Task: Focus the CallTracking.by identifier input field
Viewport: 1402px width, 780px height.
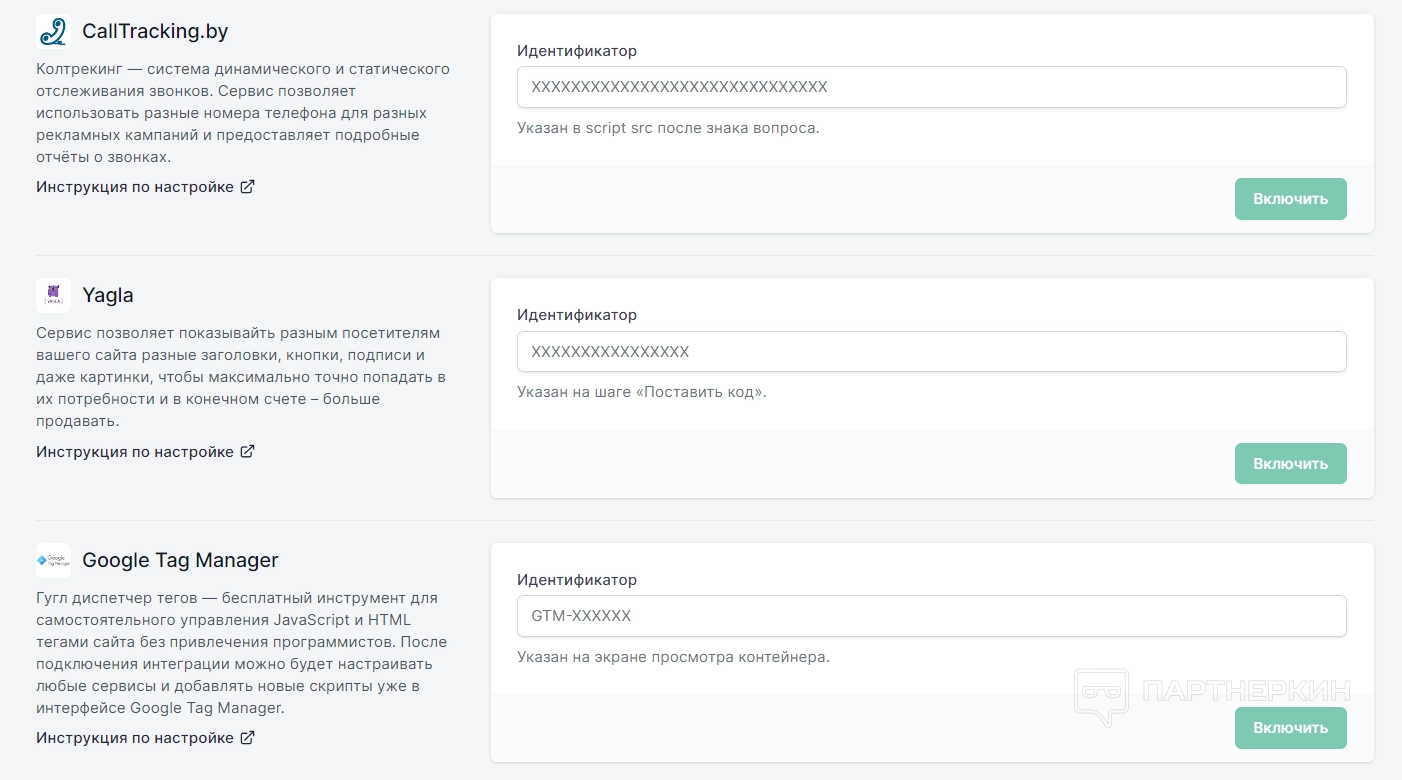Action: [x=931, y=87]
